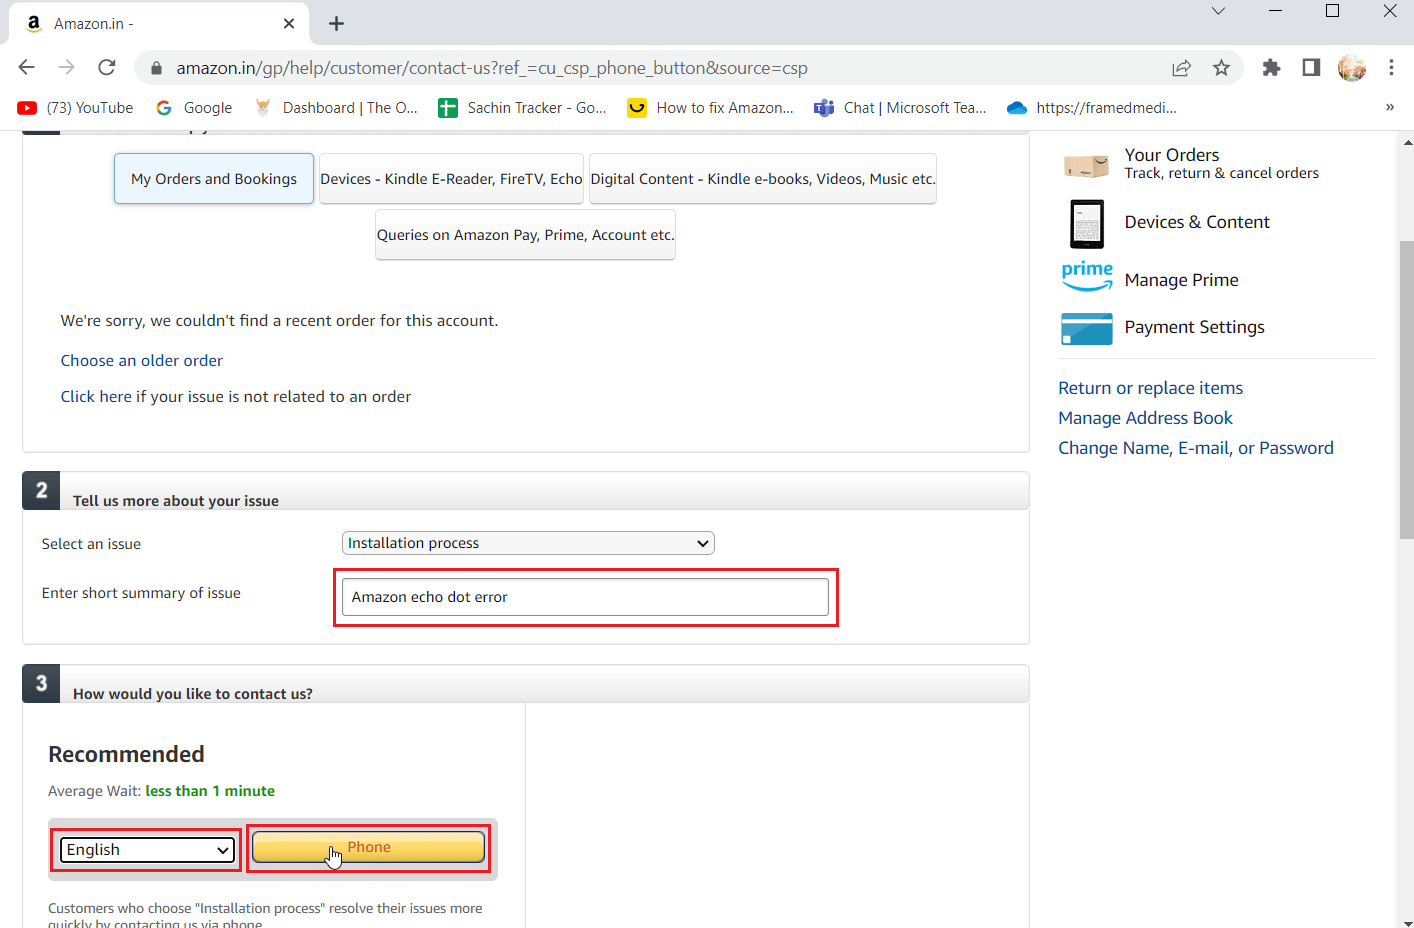The height and width of the screenshot is (928, 1414).
Task: Open the Extensions puzzle icon
Action: point(1271,67)
